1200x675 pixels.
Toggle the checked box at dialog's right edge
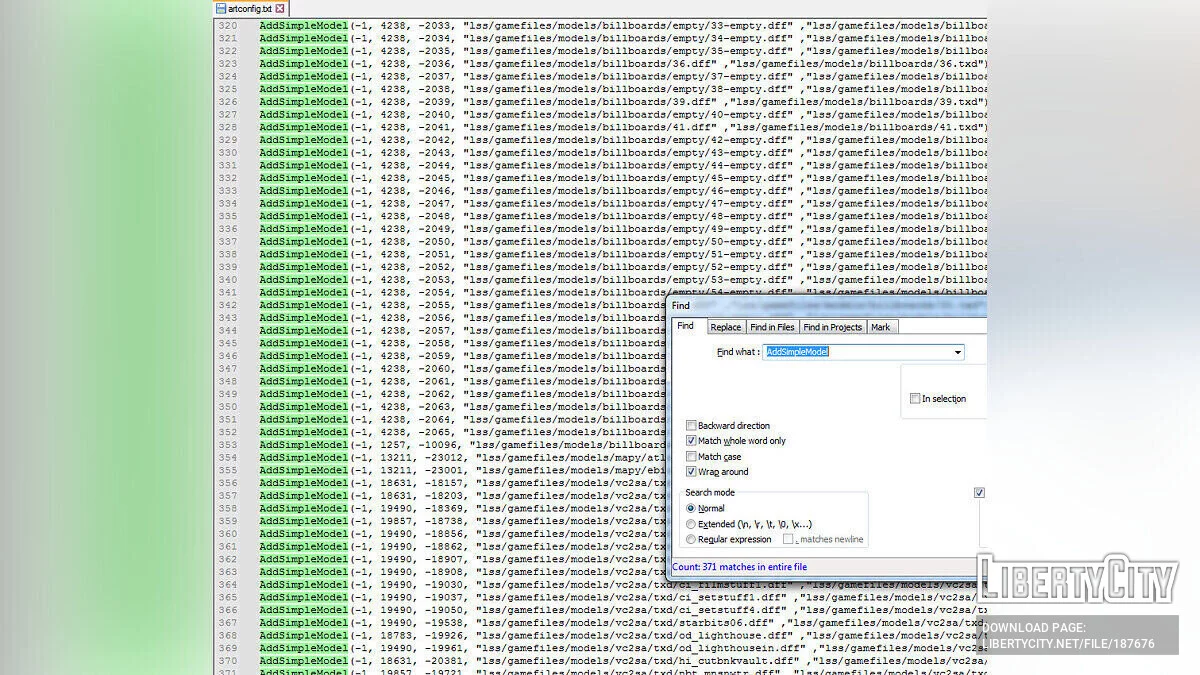[x=979, y=493]
